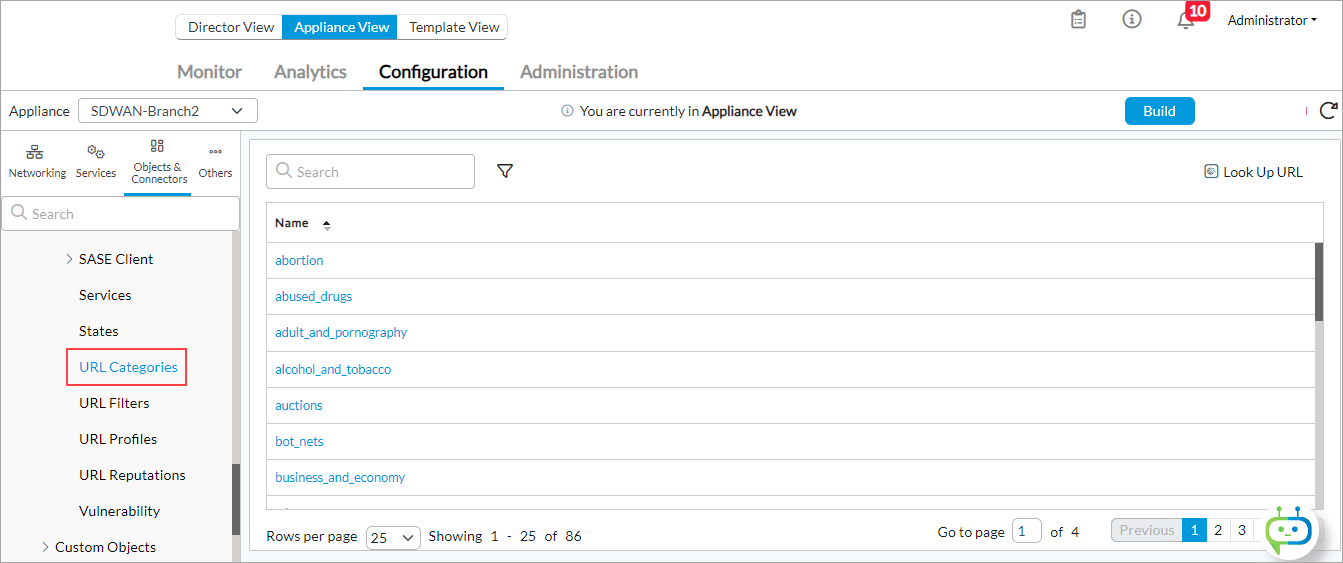Go to page 3 in pagination
The height and width of the screenshot is (563, 1343).
[1241, 530]
